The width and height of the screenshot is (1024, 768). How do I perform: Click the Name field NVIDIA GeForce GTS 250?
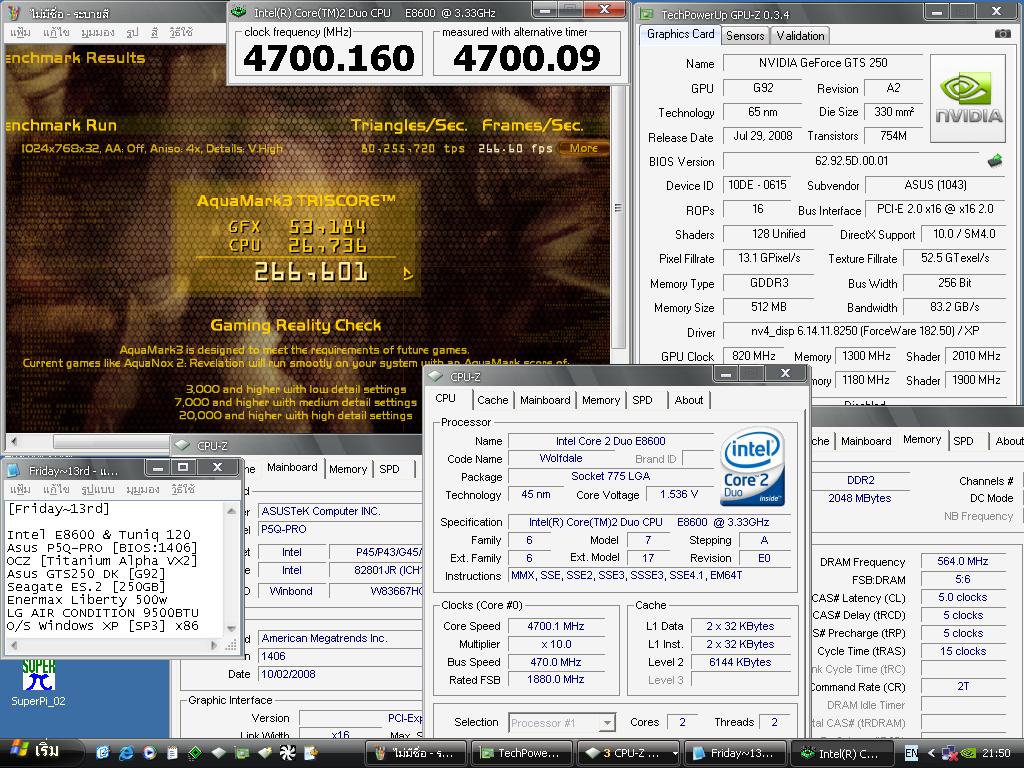coord(822,63)
